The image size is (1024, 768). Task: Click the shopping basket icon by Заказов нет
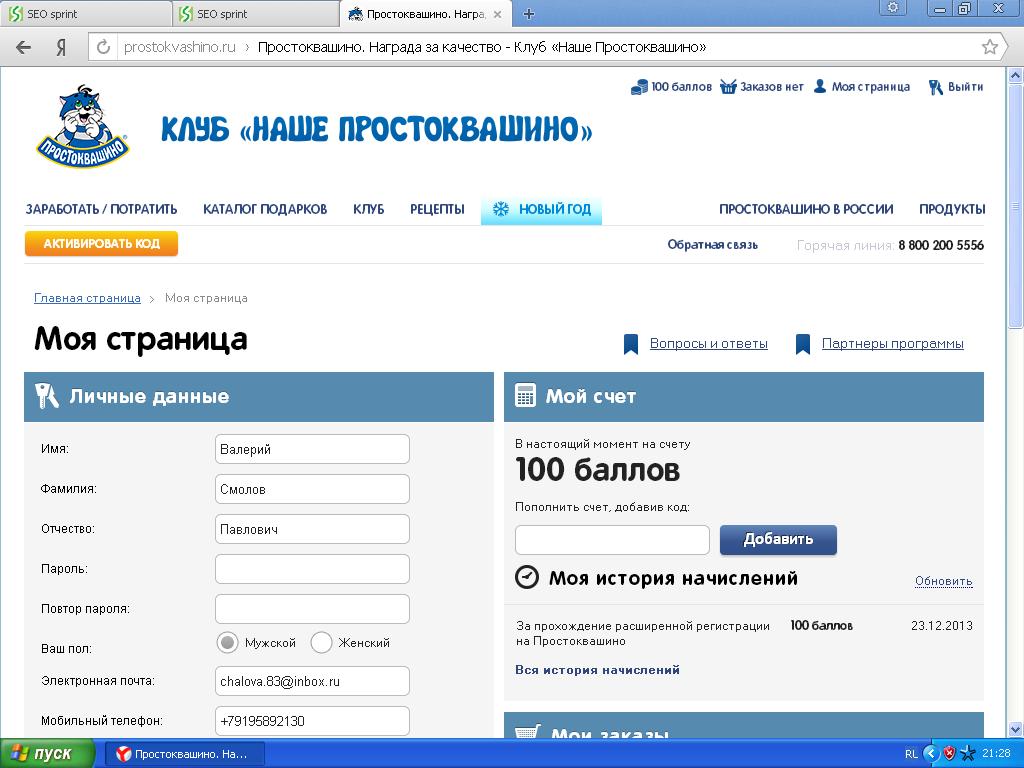pos(728,86)
